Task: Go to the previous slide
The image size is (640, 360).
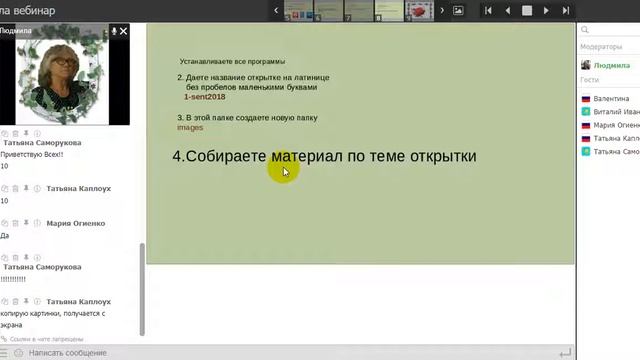Action: pyautogui.click(x=507, y=11)
